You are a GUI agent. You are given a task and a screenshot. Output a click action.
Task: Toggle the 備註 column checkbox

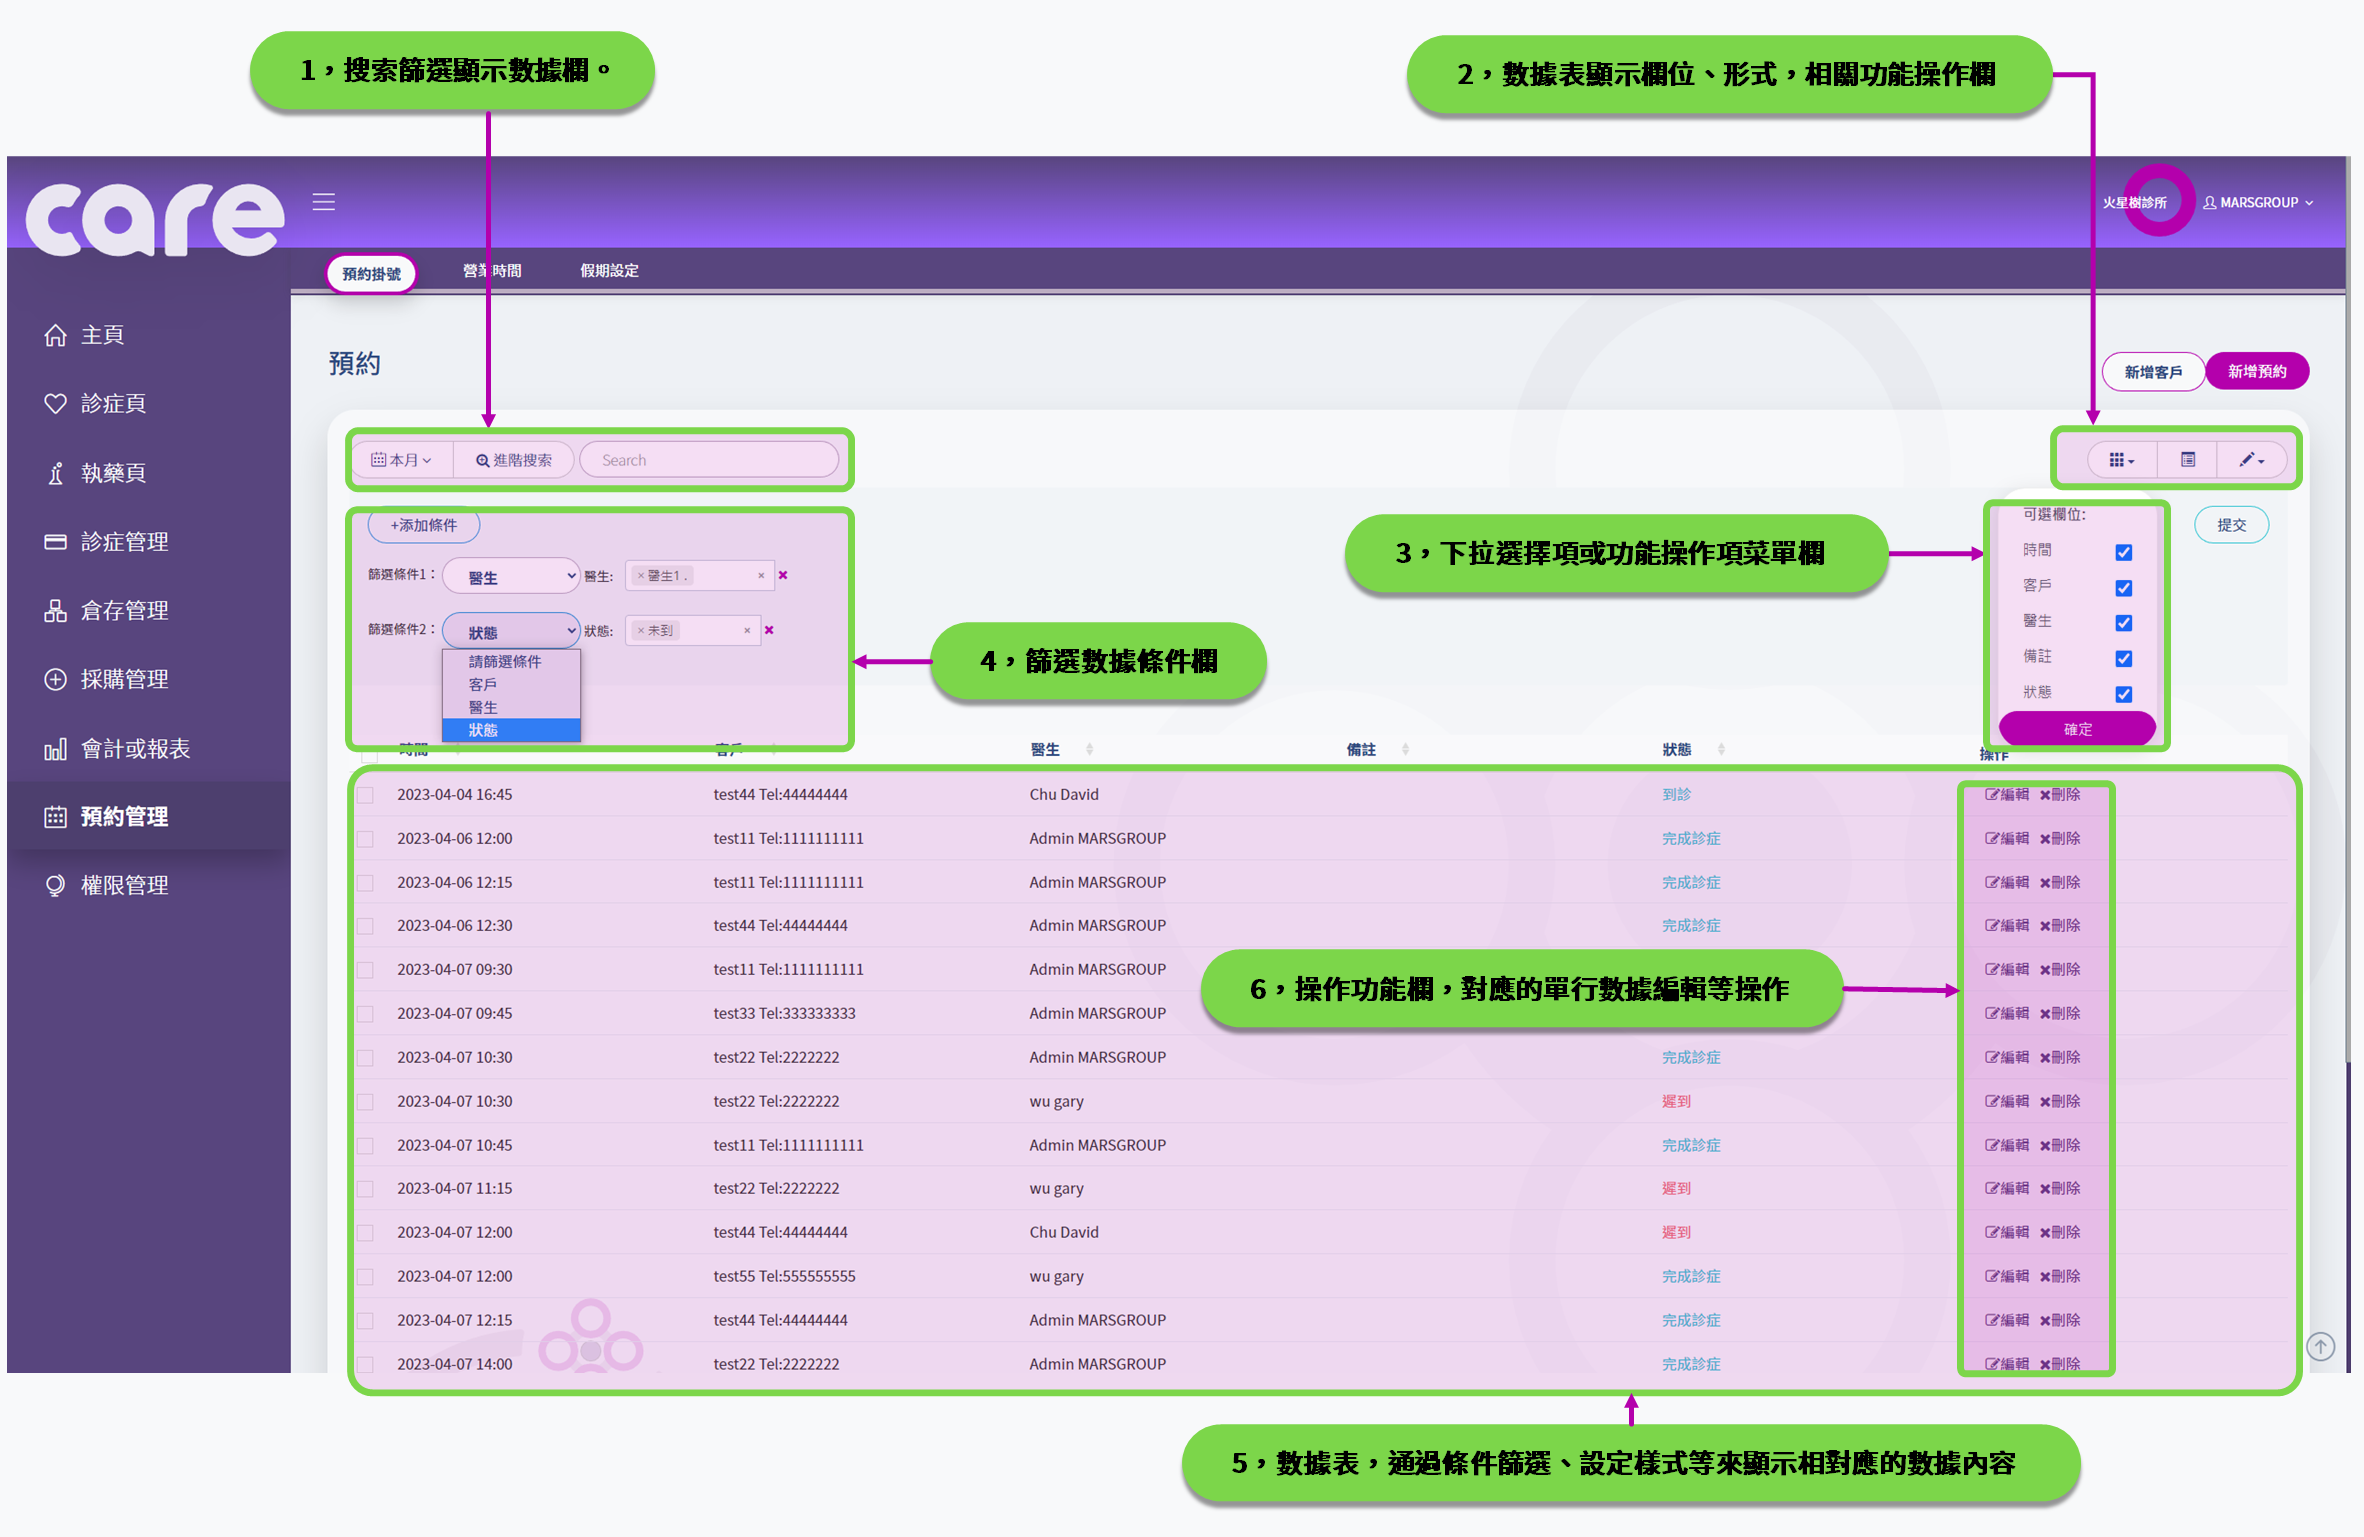[2124, 659]
